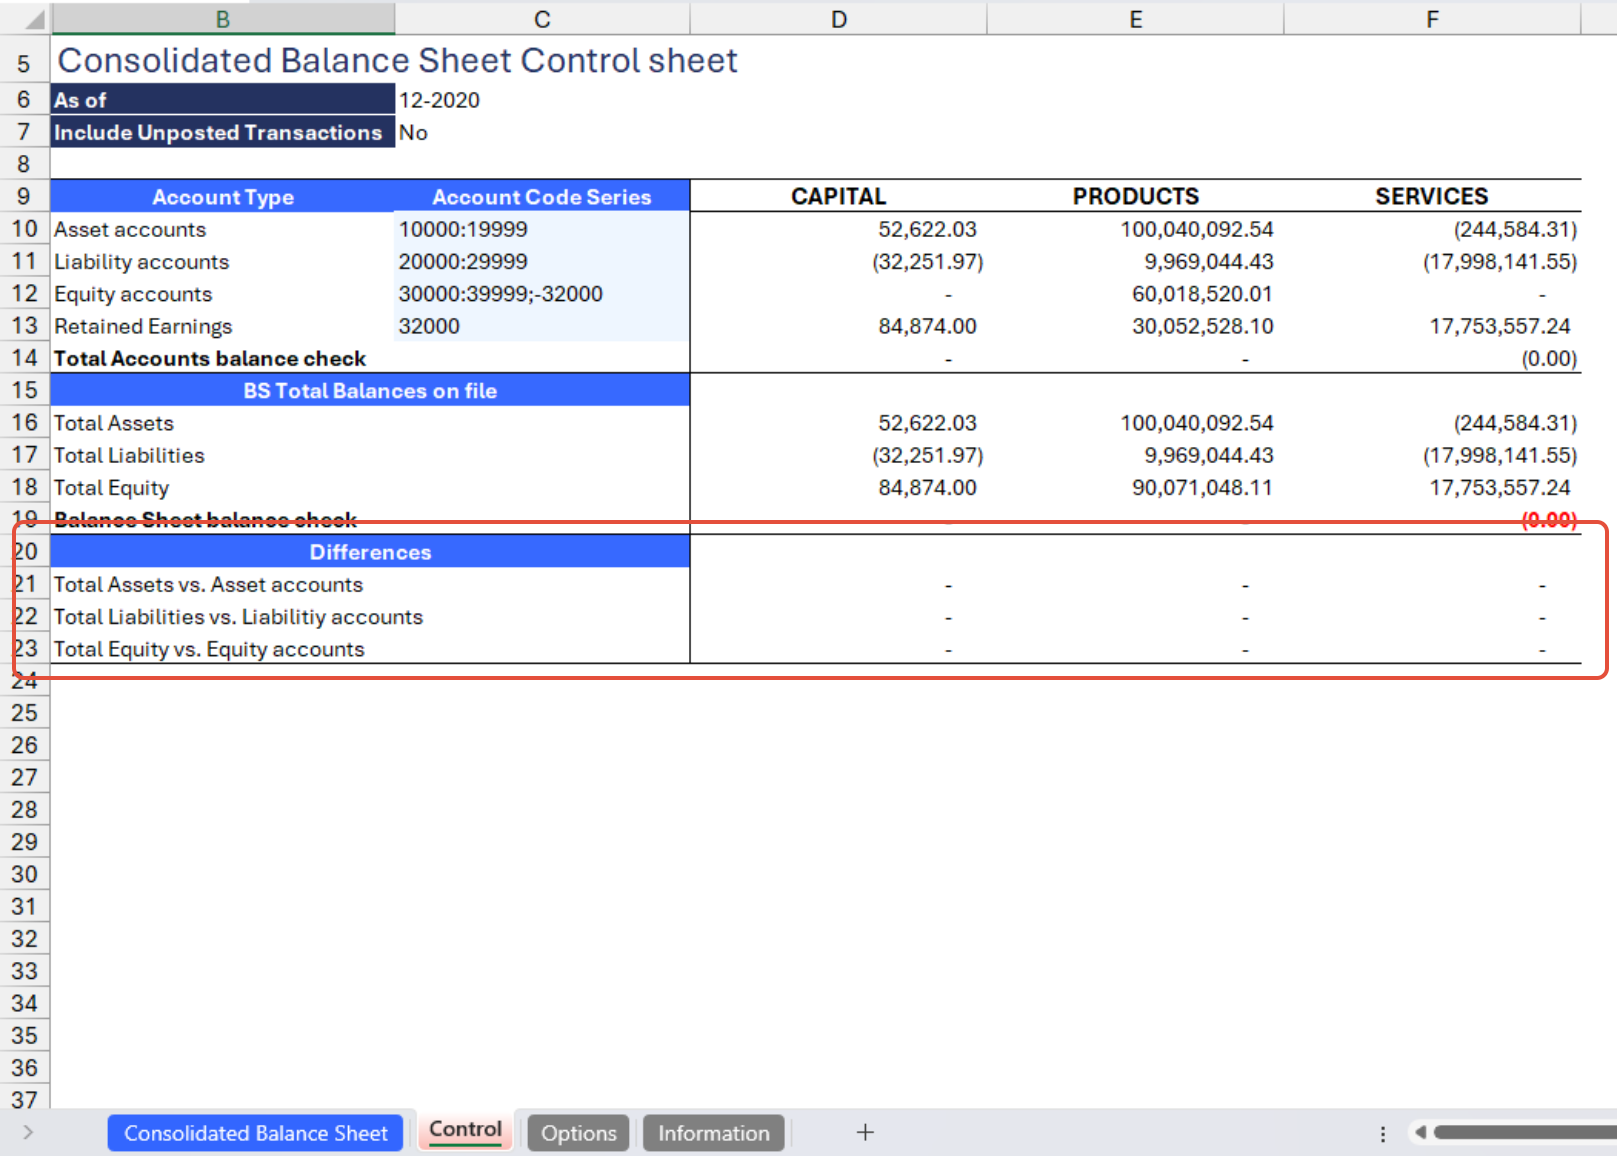Click the Account Code Series header
This screenshot has height=1156, width=1617.
(542, 197)
